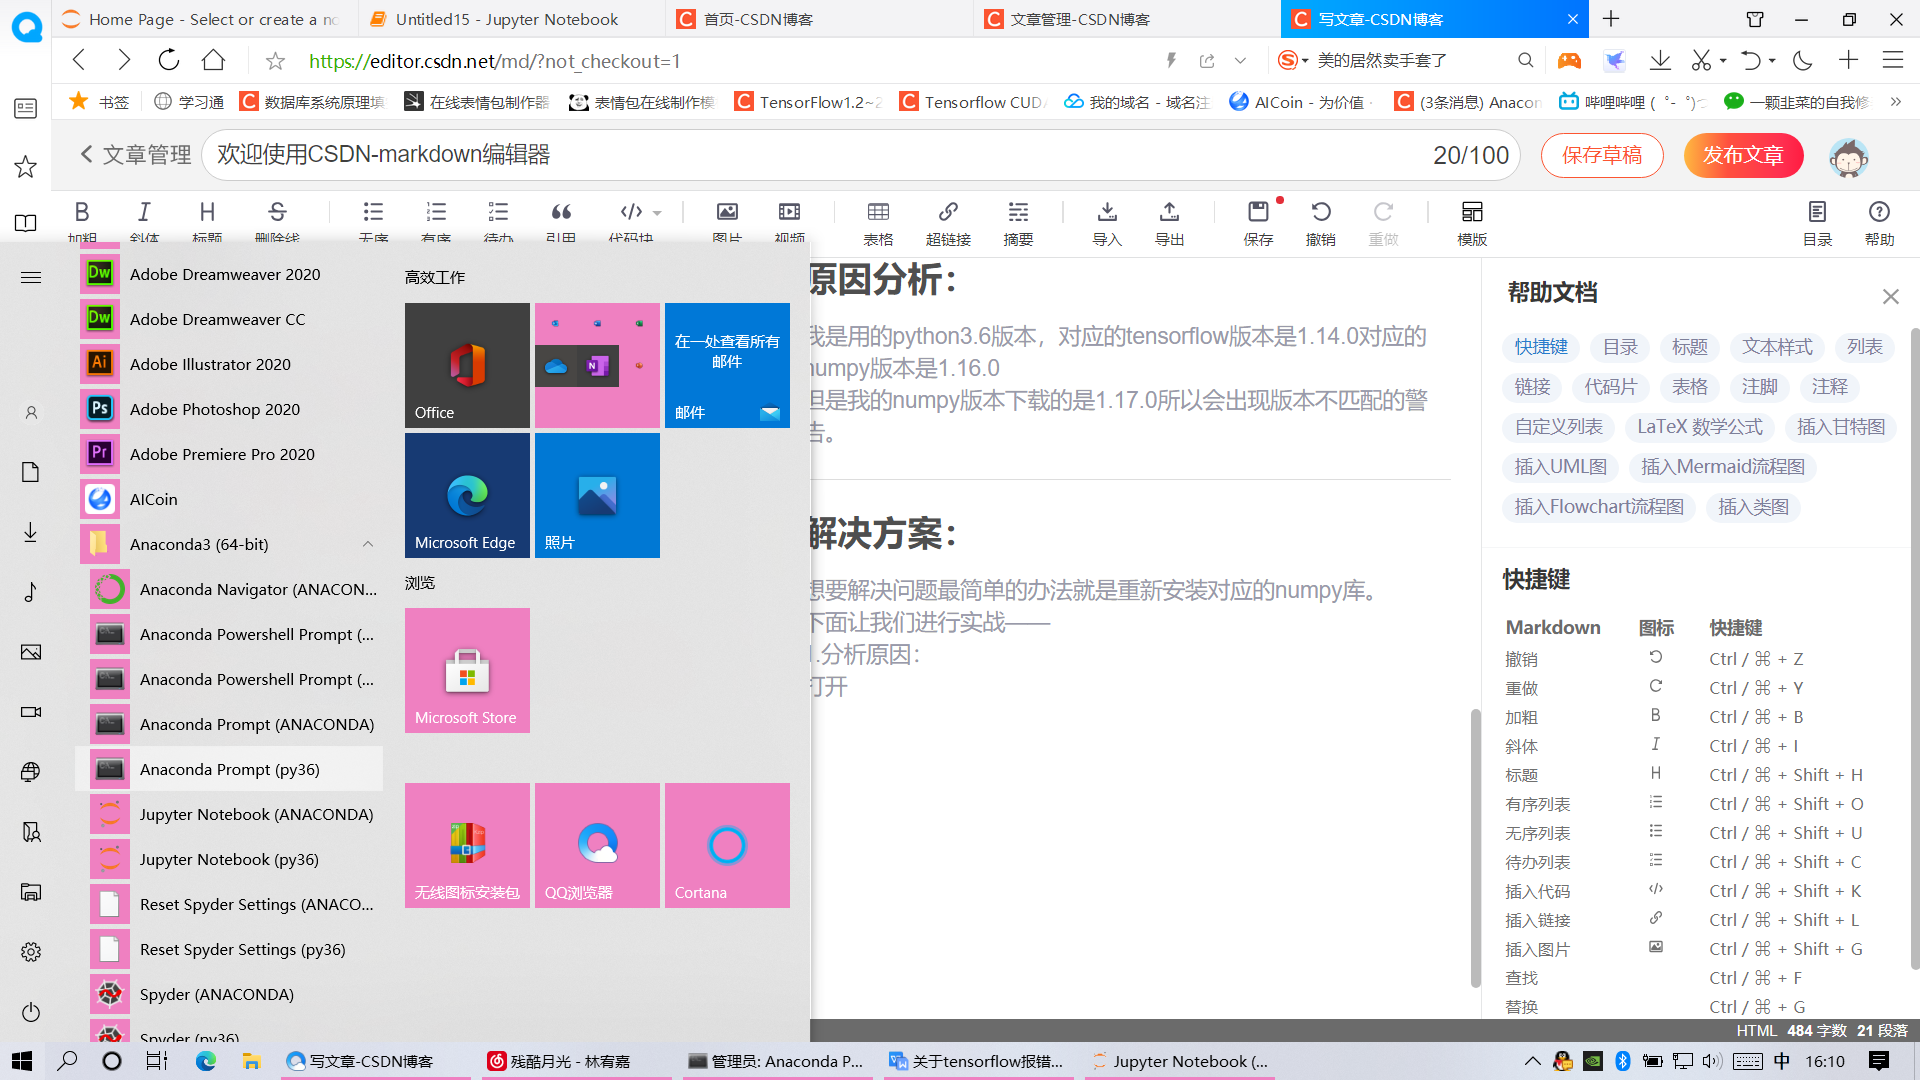This screenshot has height=1080, width=1920.
Task: Open Jupyter Notebook from the taskbar
Action: (x=1180, y=1061)
